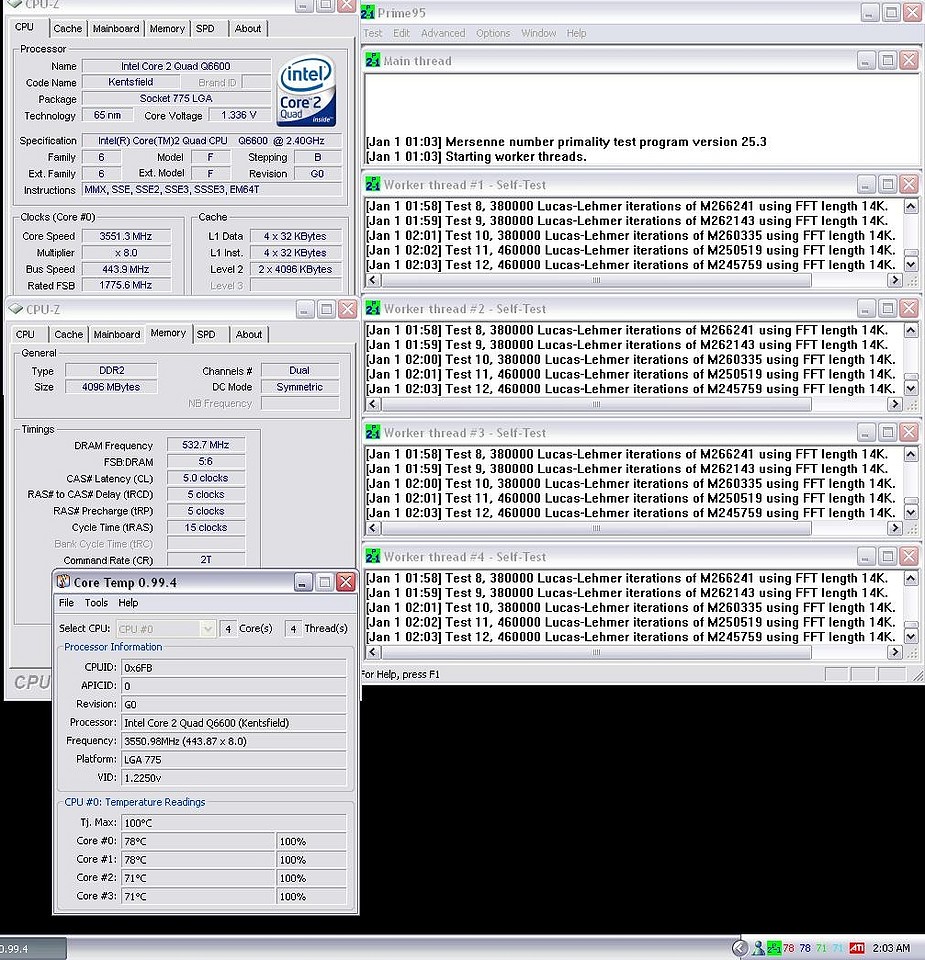925x960 pixels.
Task: Click the Main thread window icon
Action: [x=372, y=61]
